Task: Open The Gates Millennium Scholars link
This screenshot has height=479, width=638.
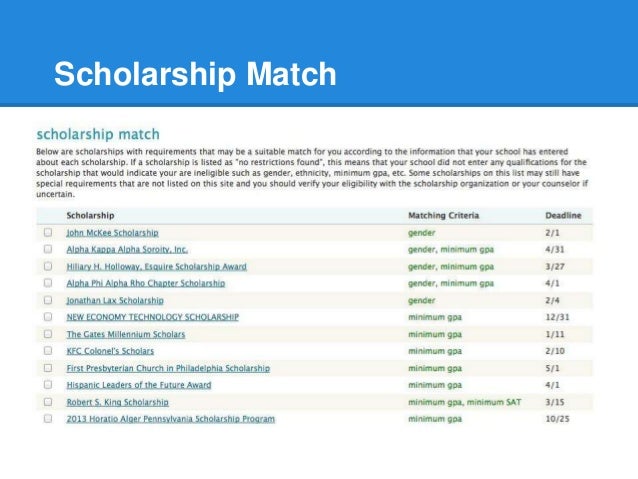Action: 126,335
